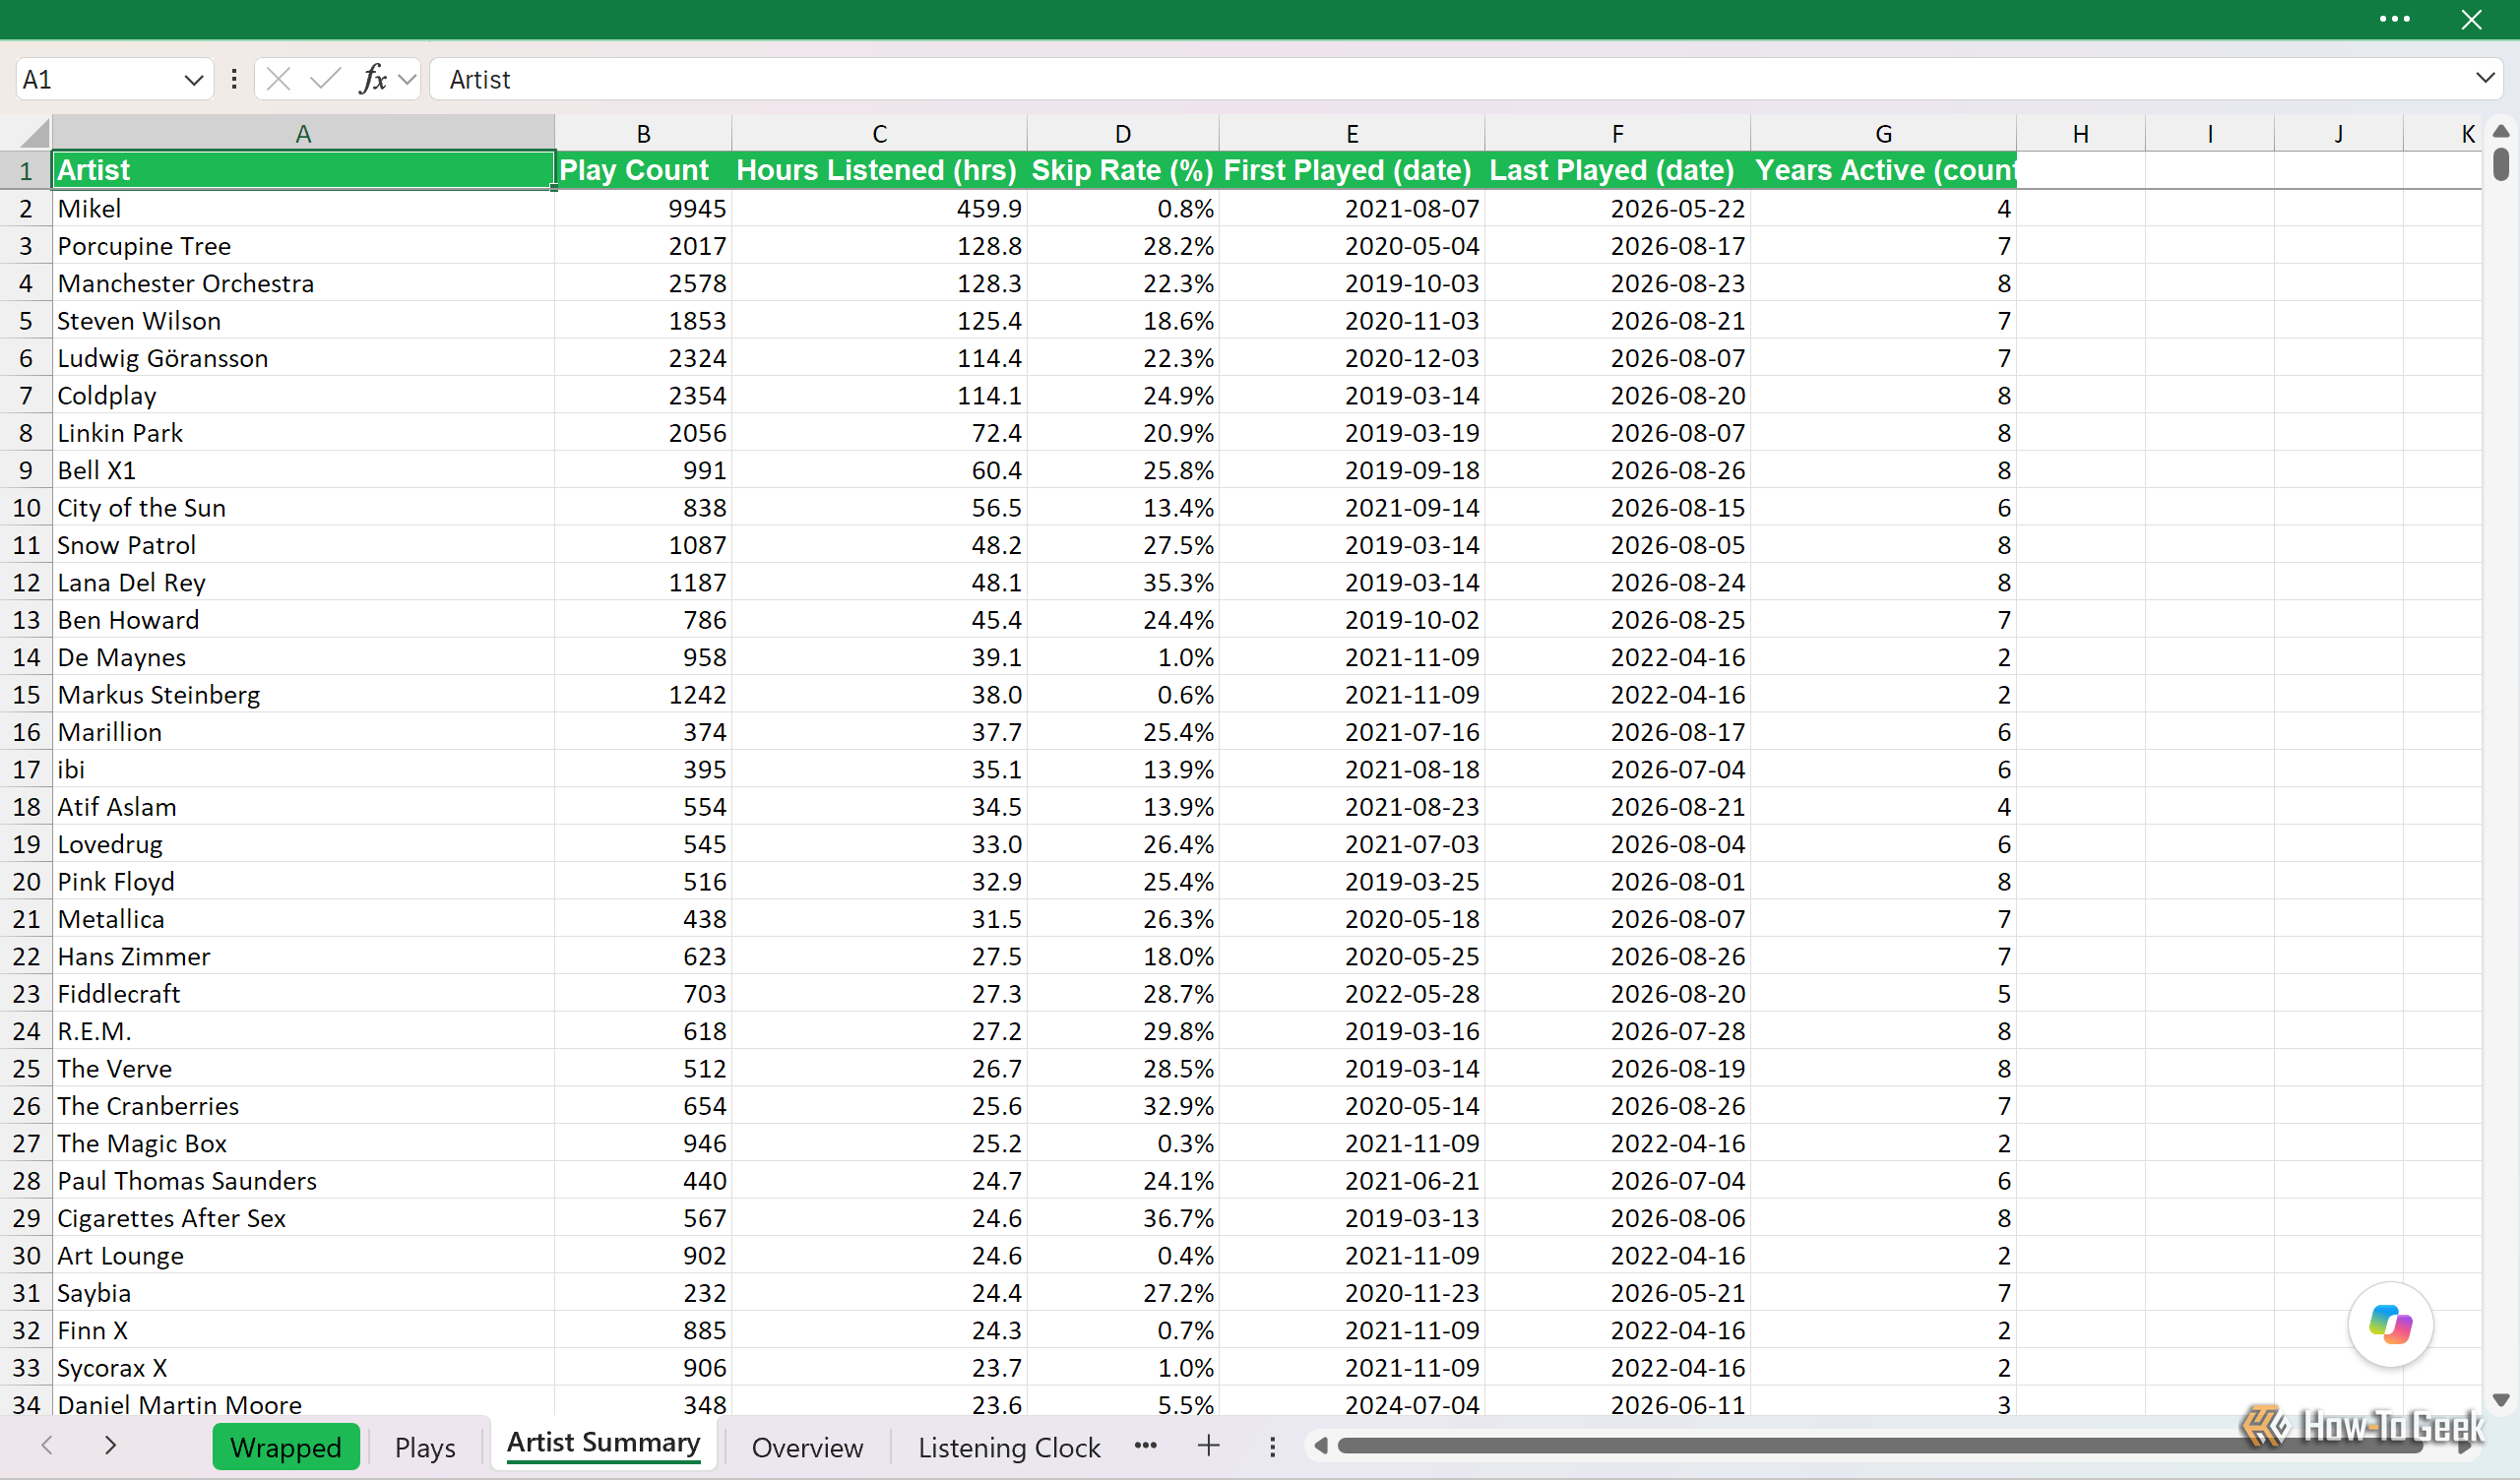Switch to the Plays sheet tab

[425, 1447]
